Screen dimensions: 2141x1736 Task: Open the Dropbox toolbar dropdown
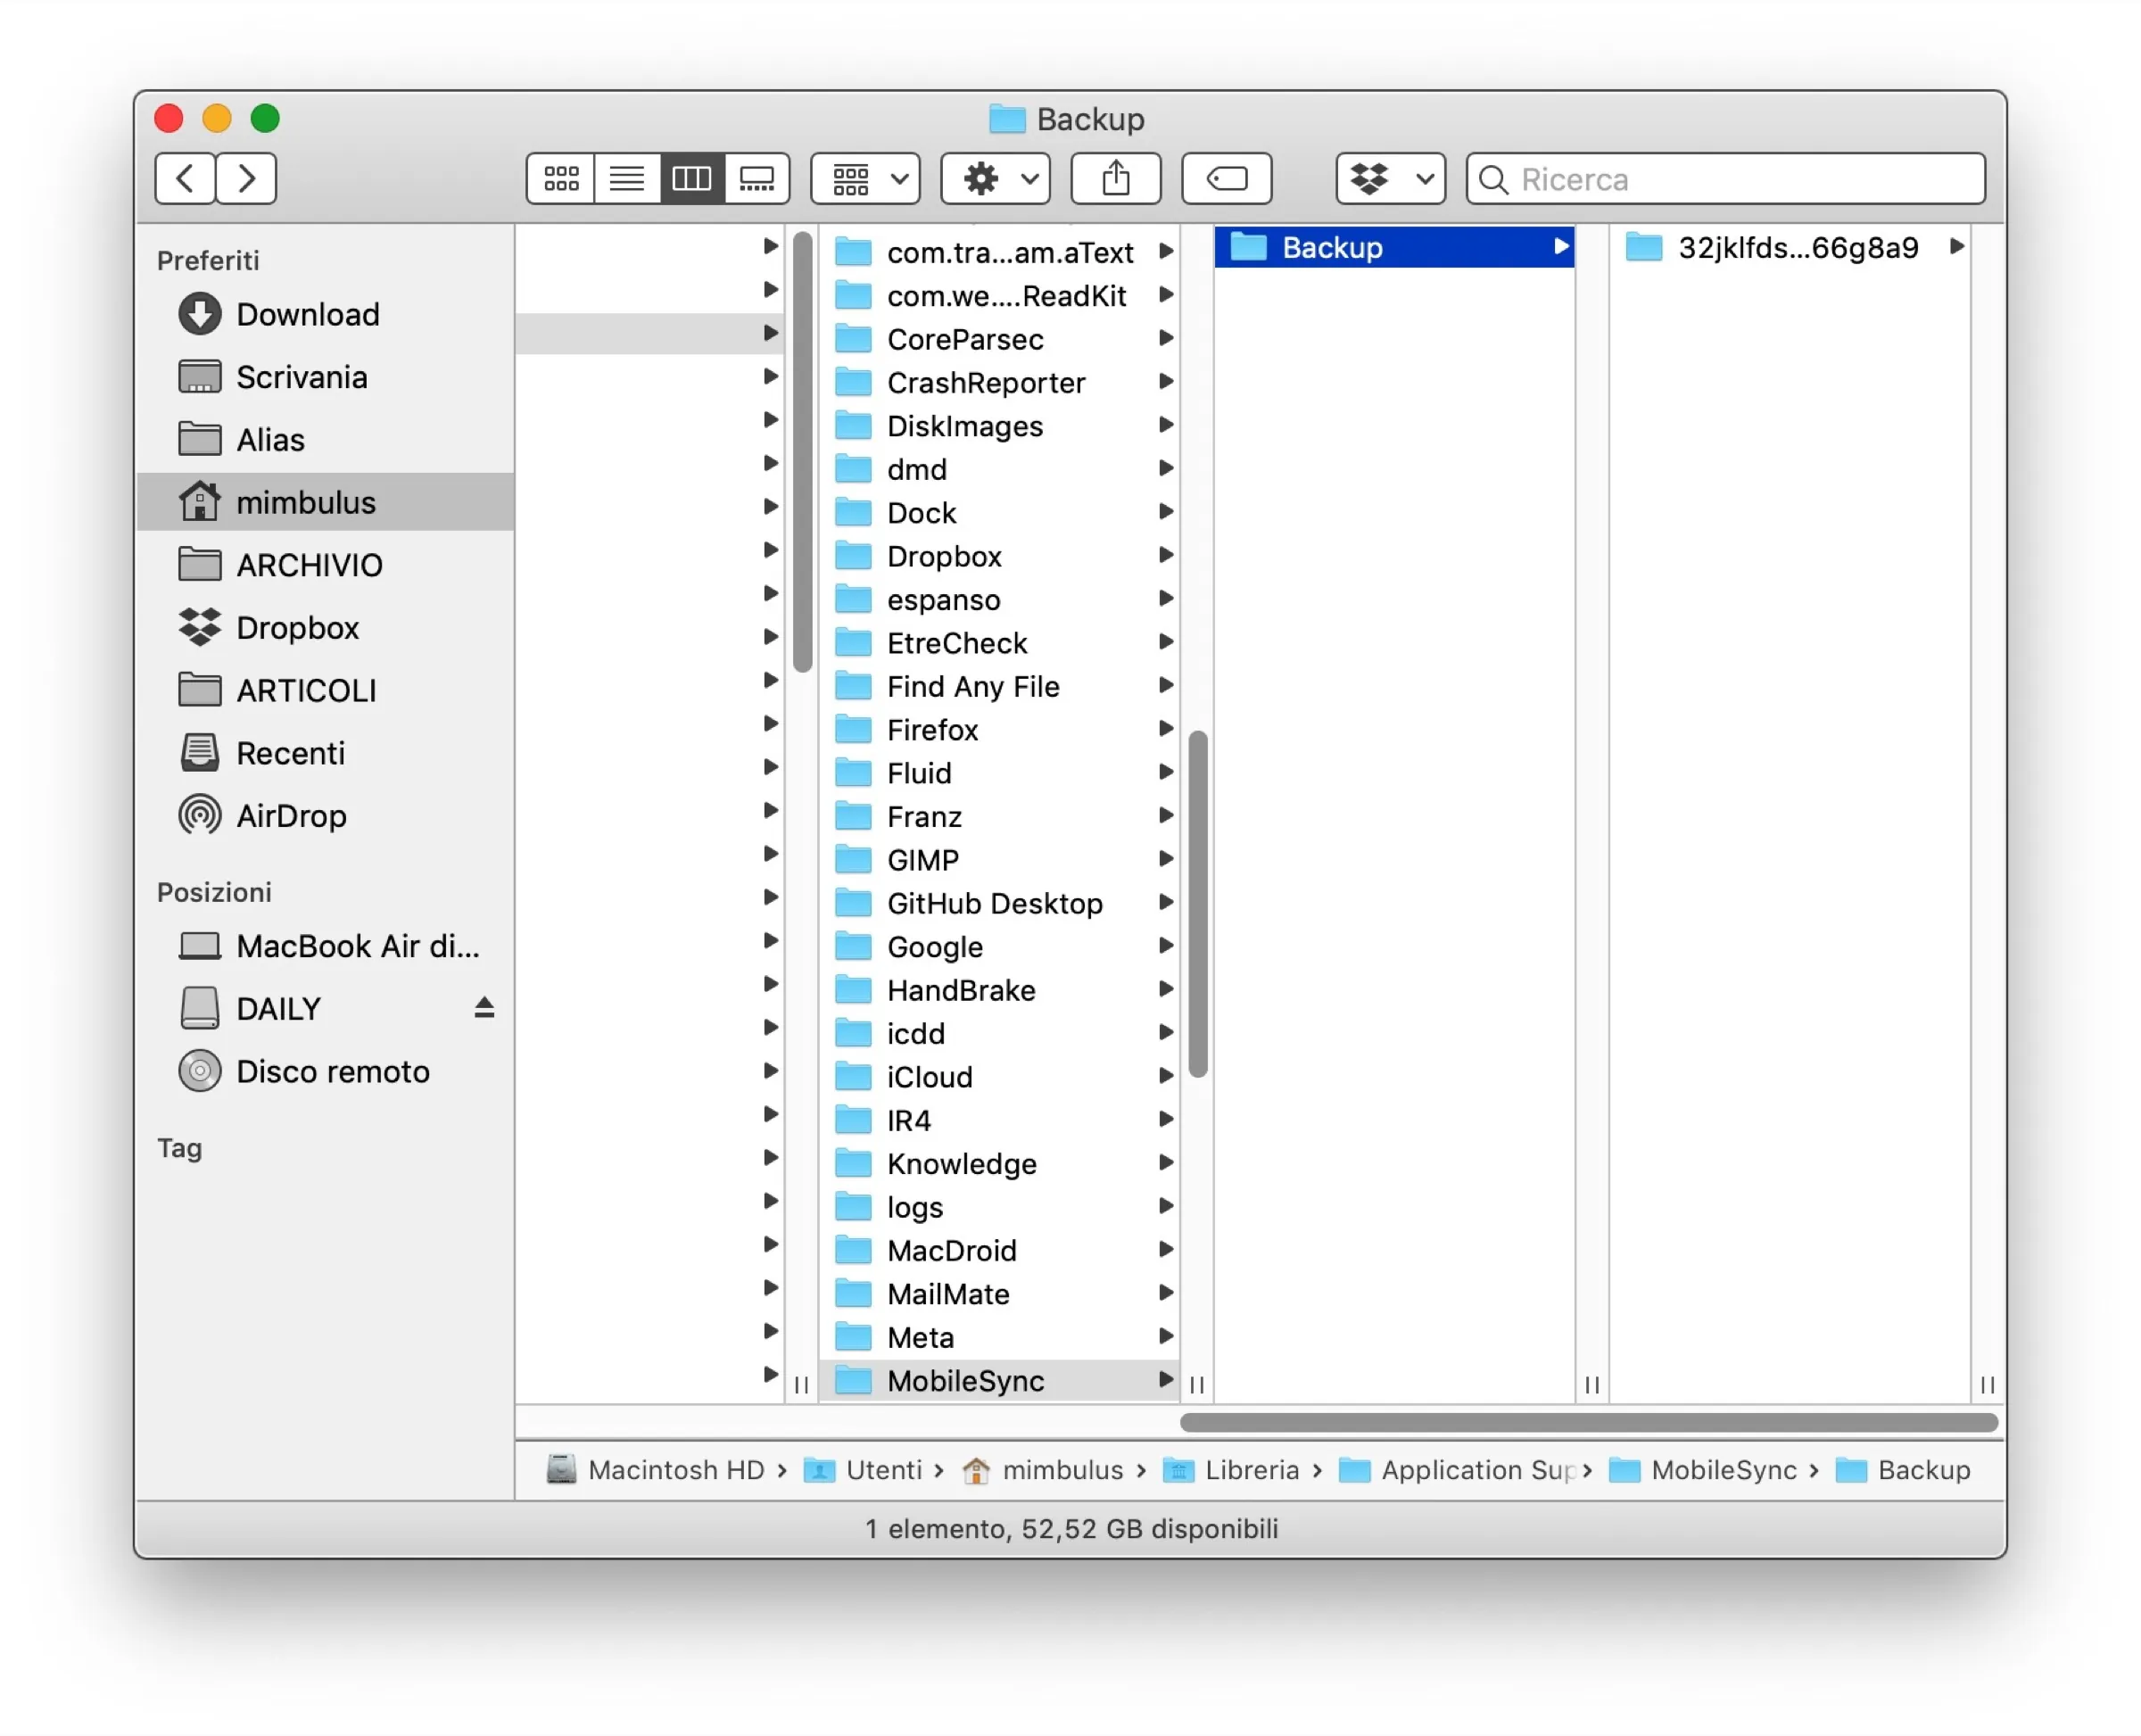(1389, 179)
